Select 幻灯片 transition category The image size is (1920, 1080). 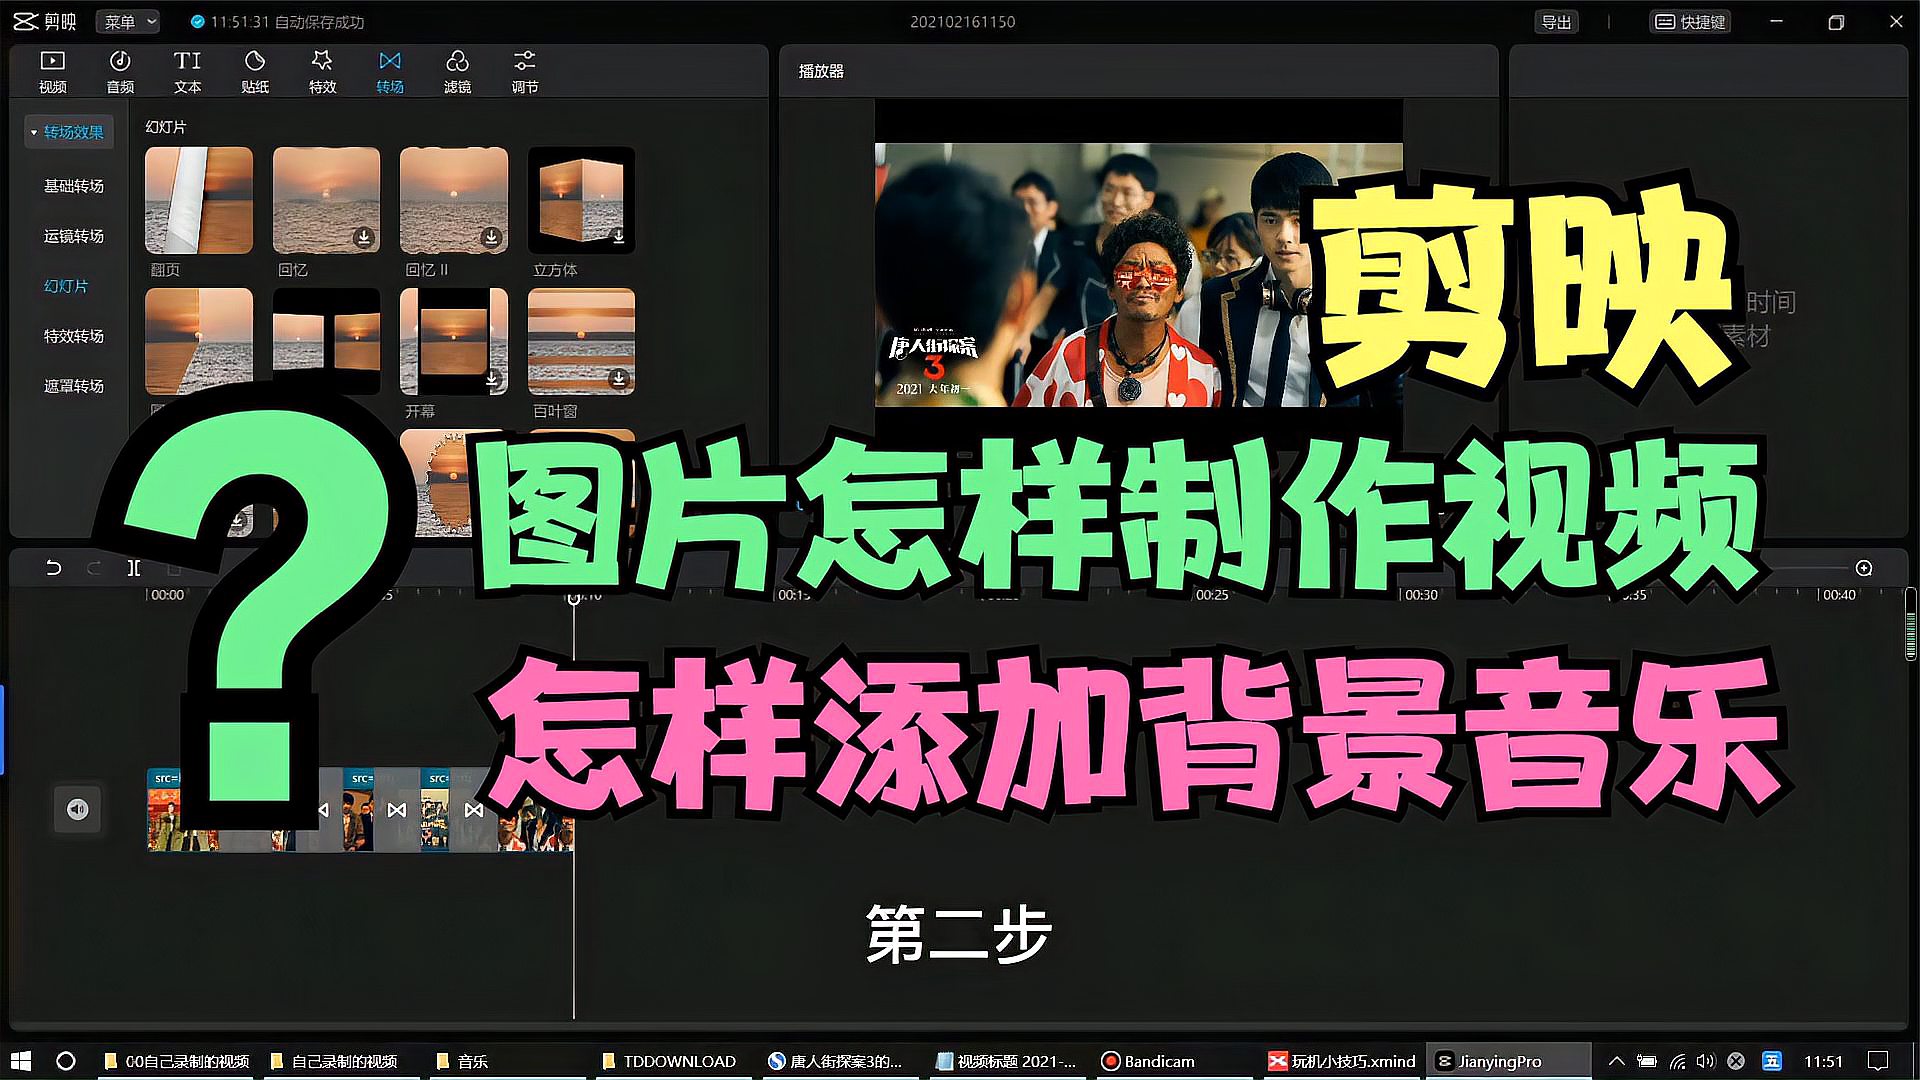[66, 286]
